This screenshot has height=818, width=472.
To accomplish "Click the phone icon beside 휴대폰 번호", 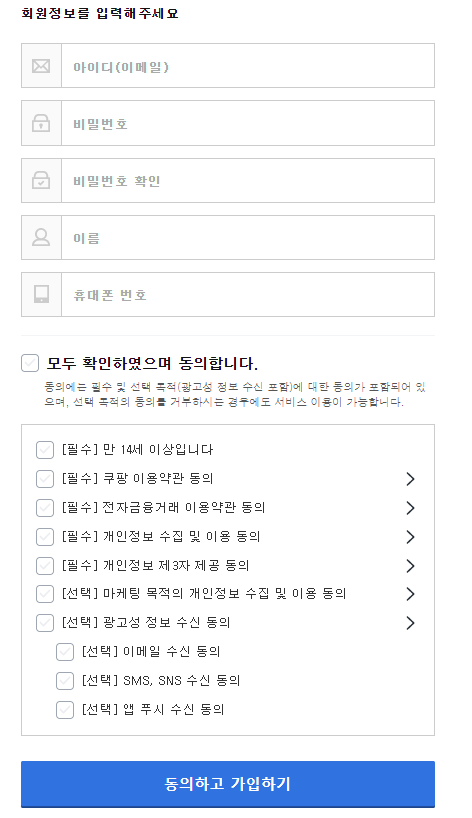I will tap(41, 294).
